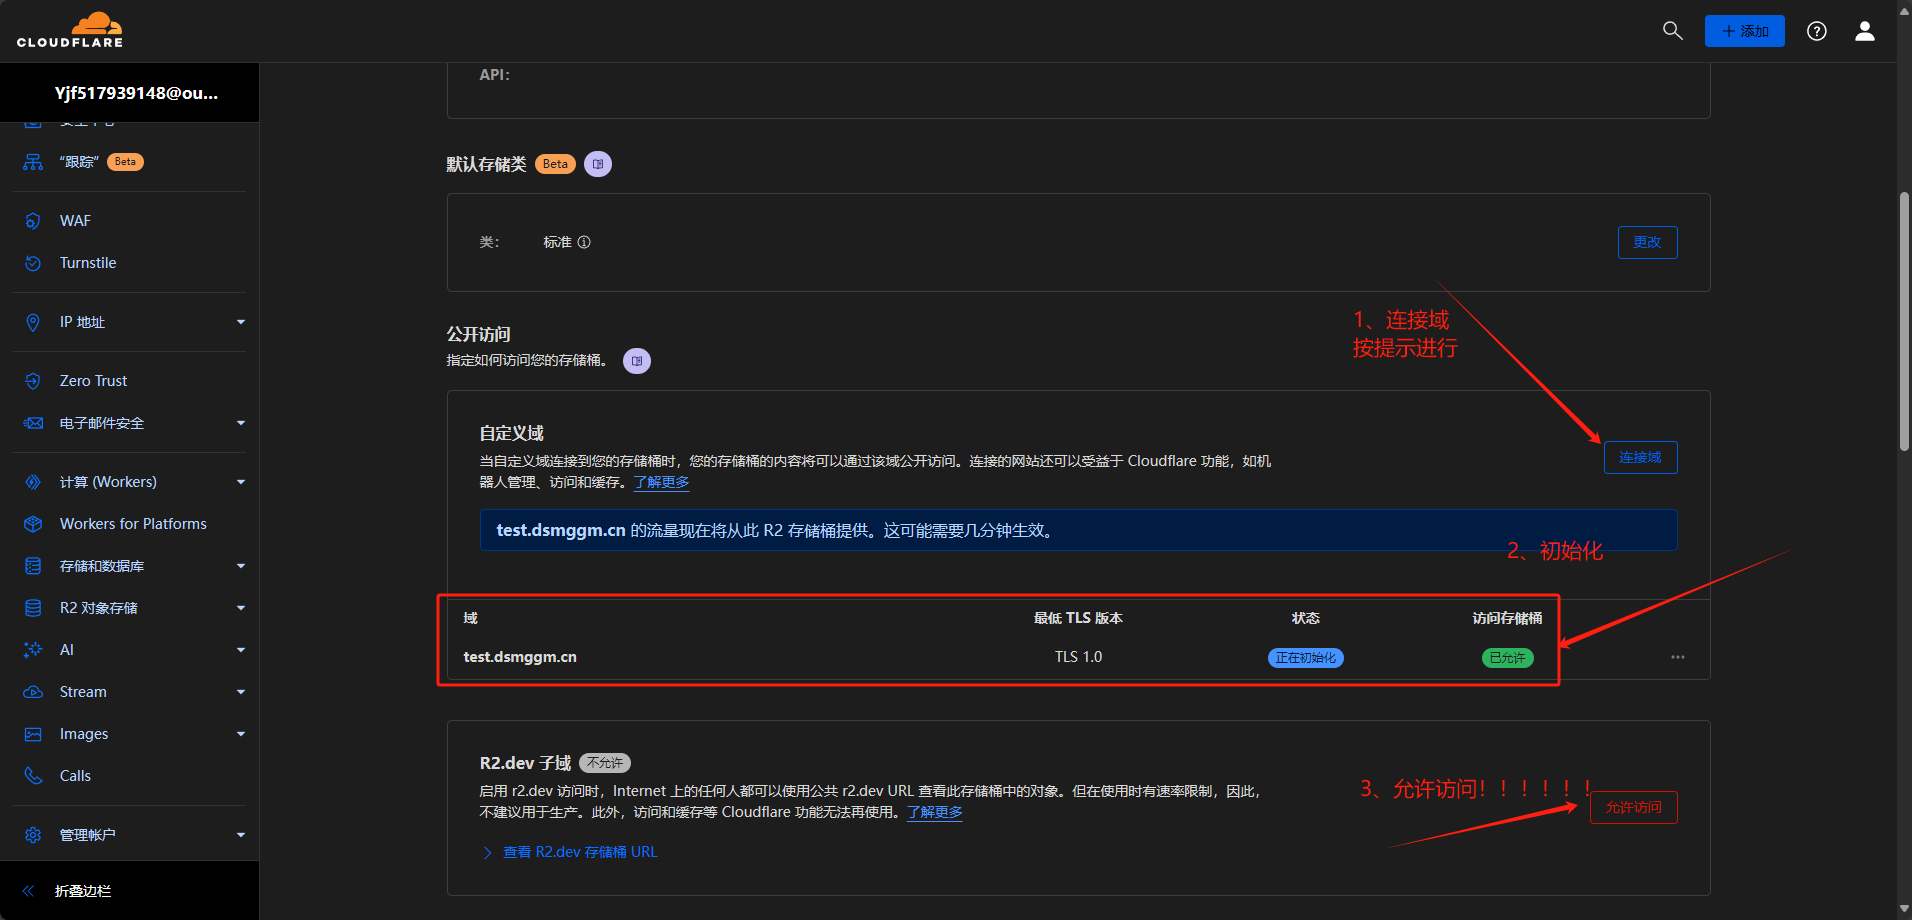
Task: Open the user profile icon
Action: pyautogui.click(x=1865, y=31)
